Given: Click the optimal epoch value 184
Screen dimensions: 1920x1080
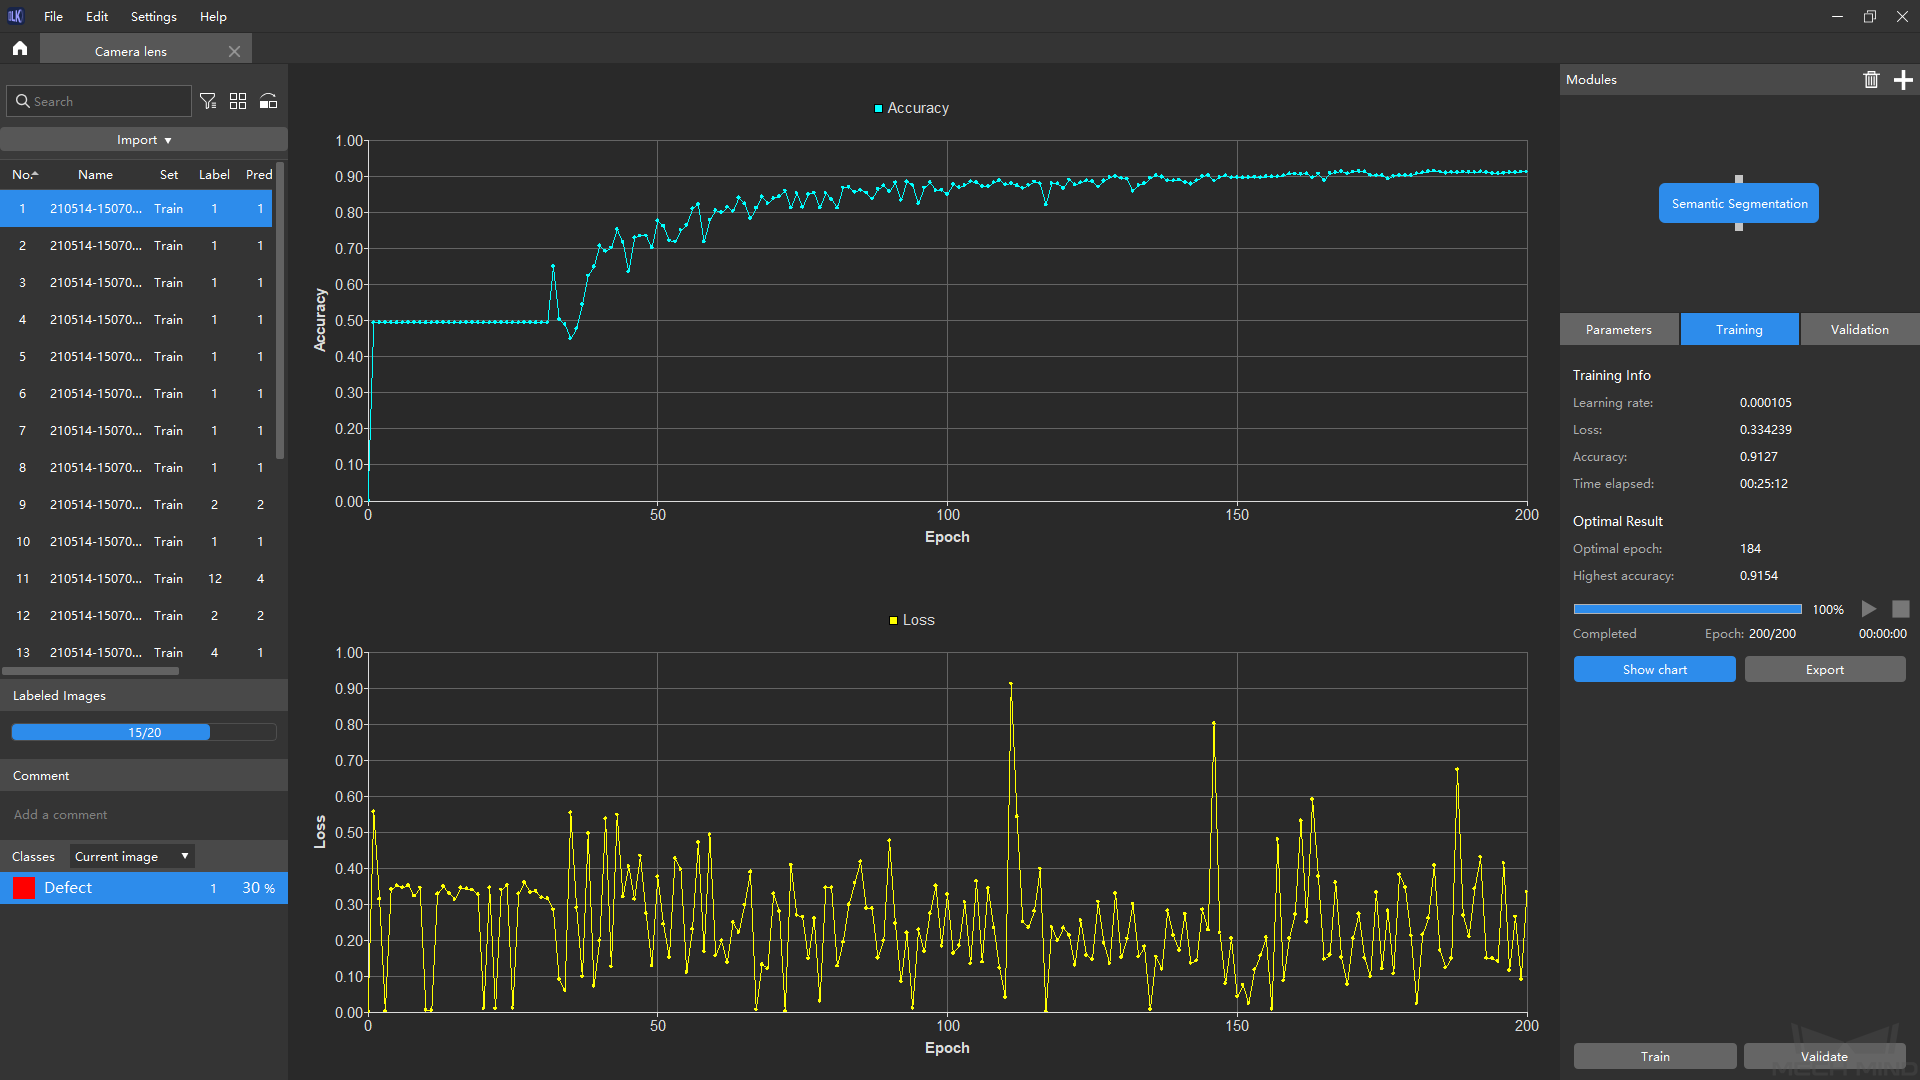Looking at the screenshot, I should pos(1750,549).
